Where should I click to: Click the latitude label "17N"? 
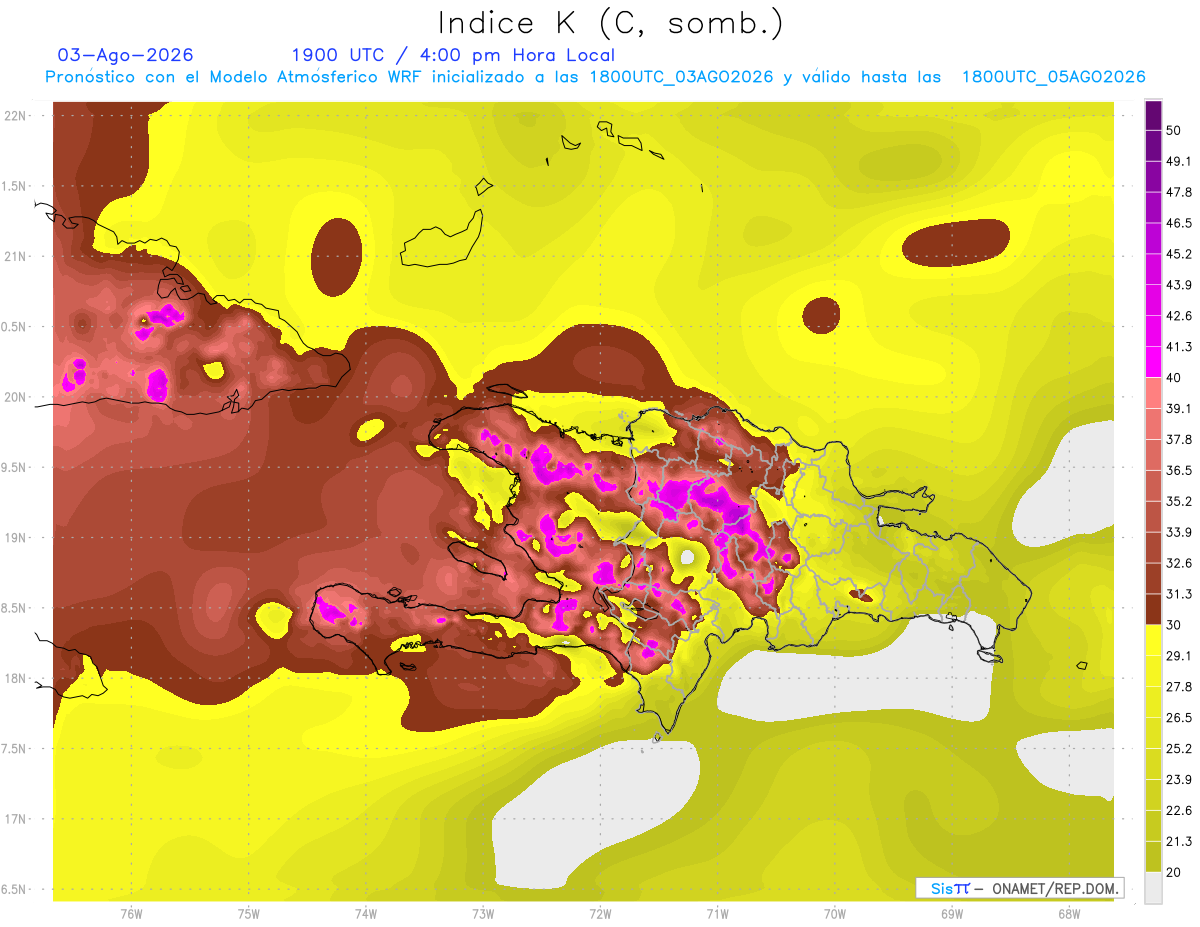[x=17, y=819]
